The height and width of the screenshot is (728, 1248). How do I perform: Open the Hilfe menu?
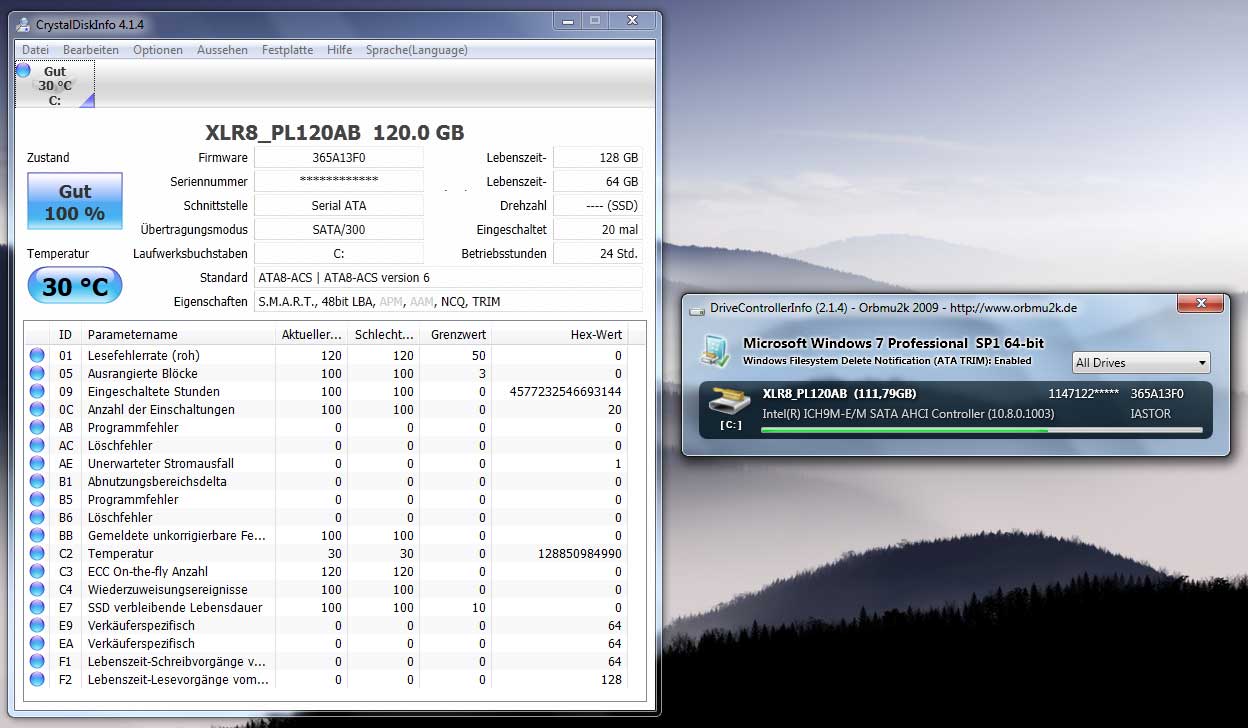339,50
